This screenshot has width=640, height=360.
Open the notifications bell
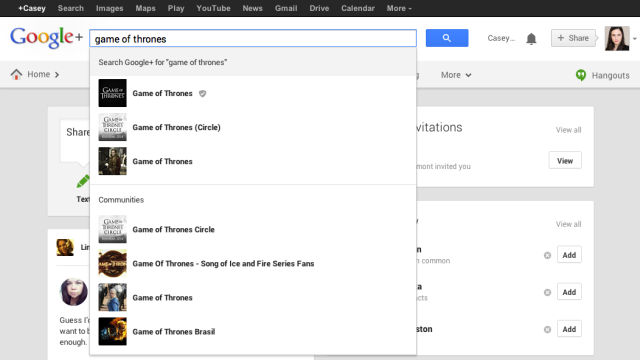pyautogui.click(x=531, y=39)
